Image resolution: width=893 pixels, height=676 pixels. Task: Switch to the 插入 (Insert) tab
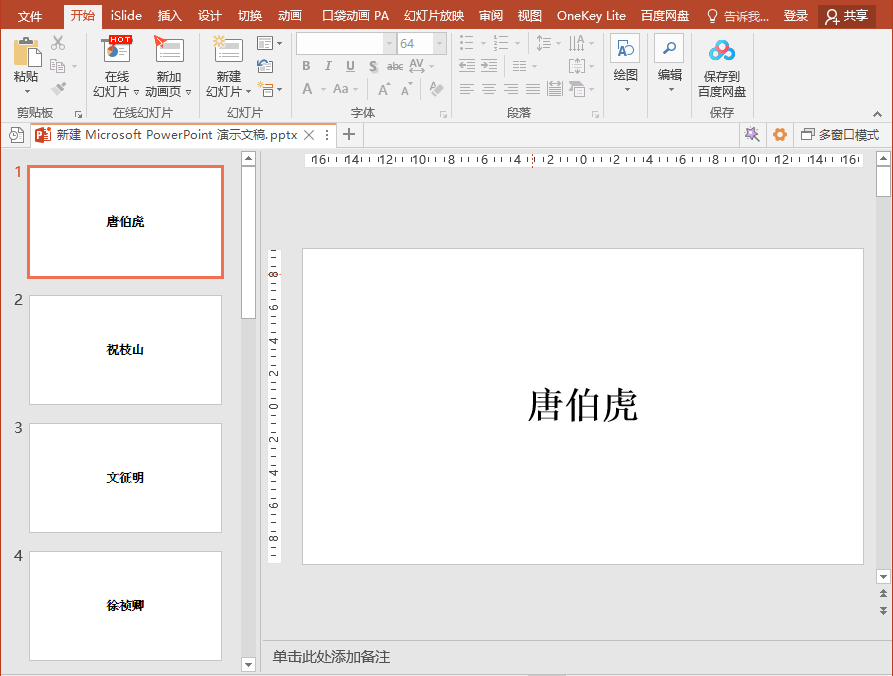(x=170, y=16)
